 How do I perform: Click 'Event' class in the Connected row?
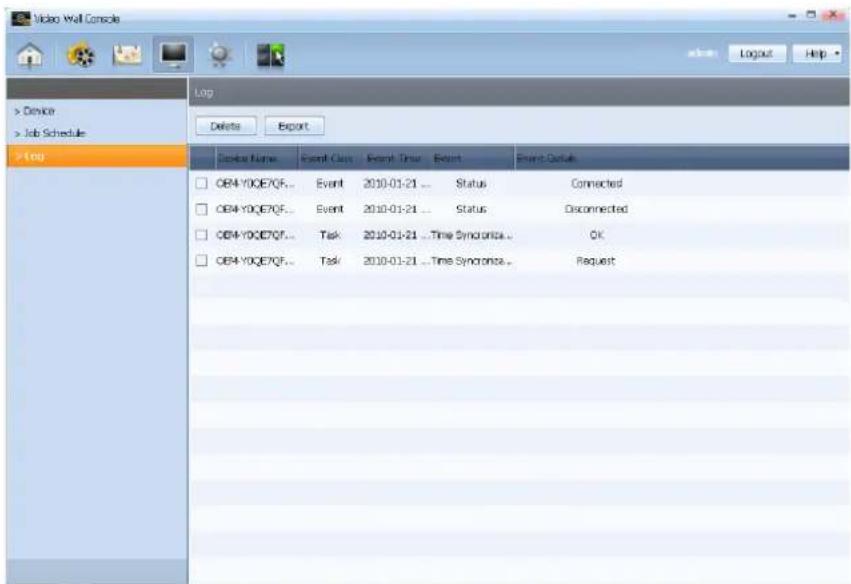(330, 183)
